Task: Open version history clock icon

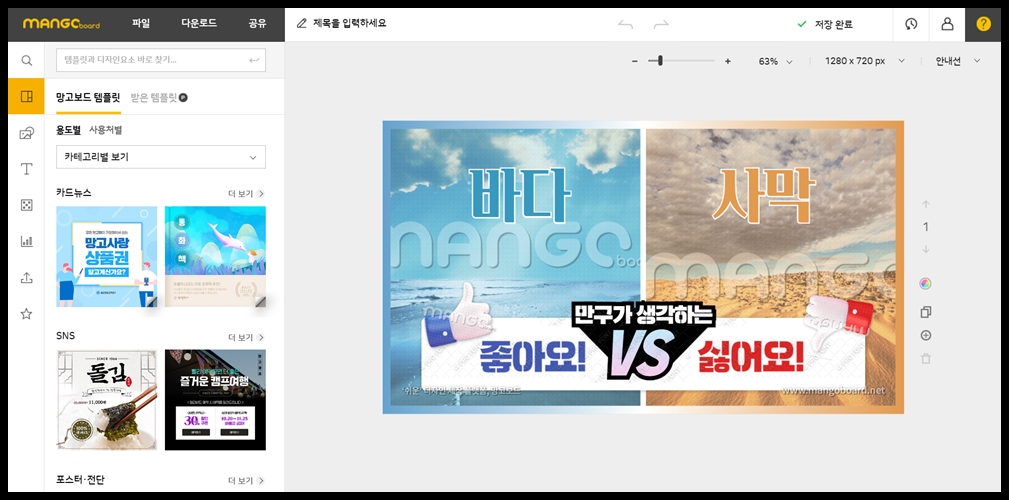Action: tap(911, 24)
